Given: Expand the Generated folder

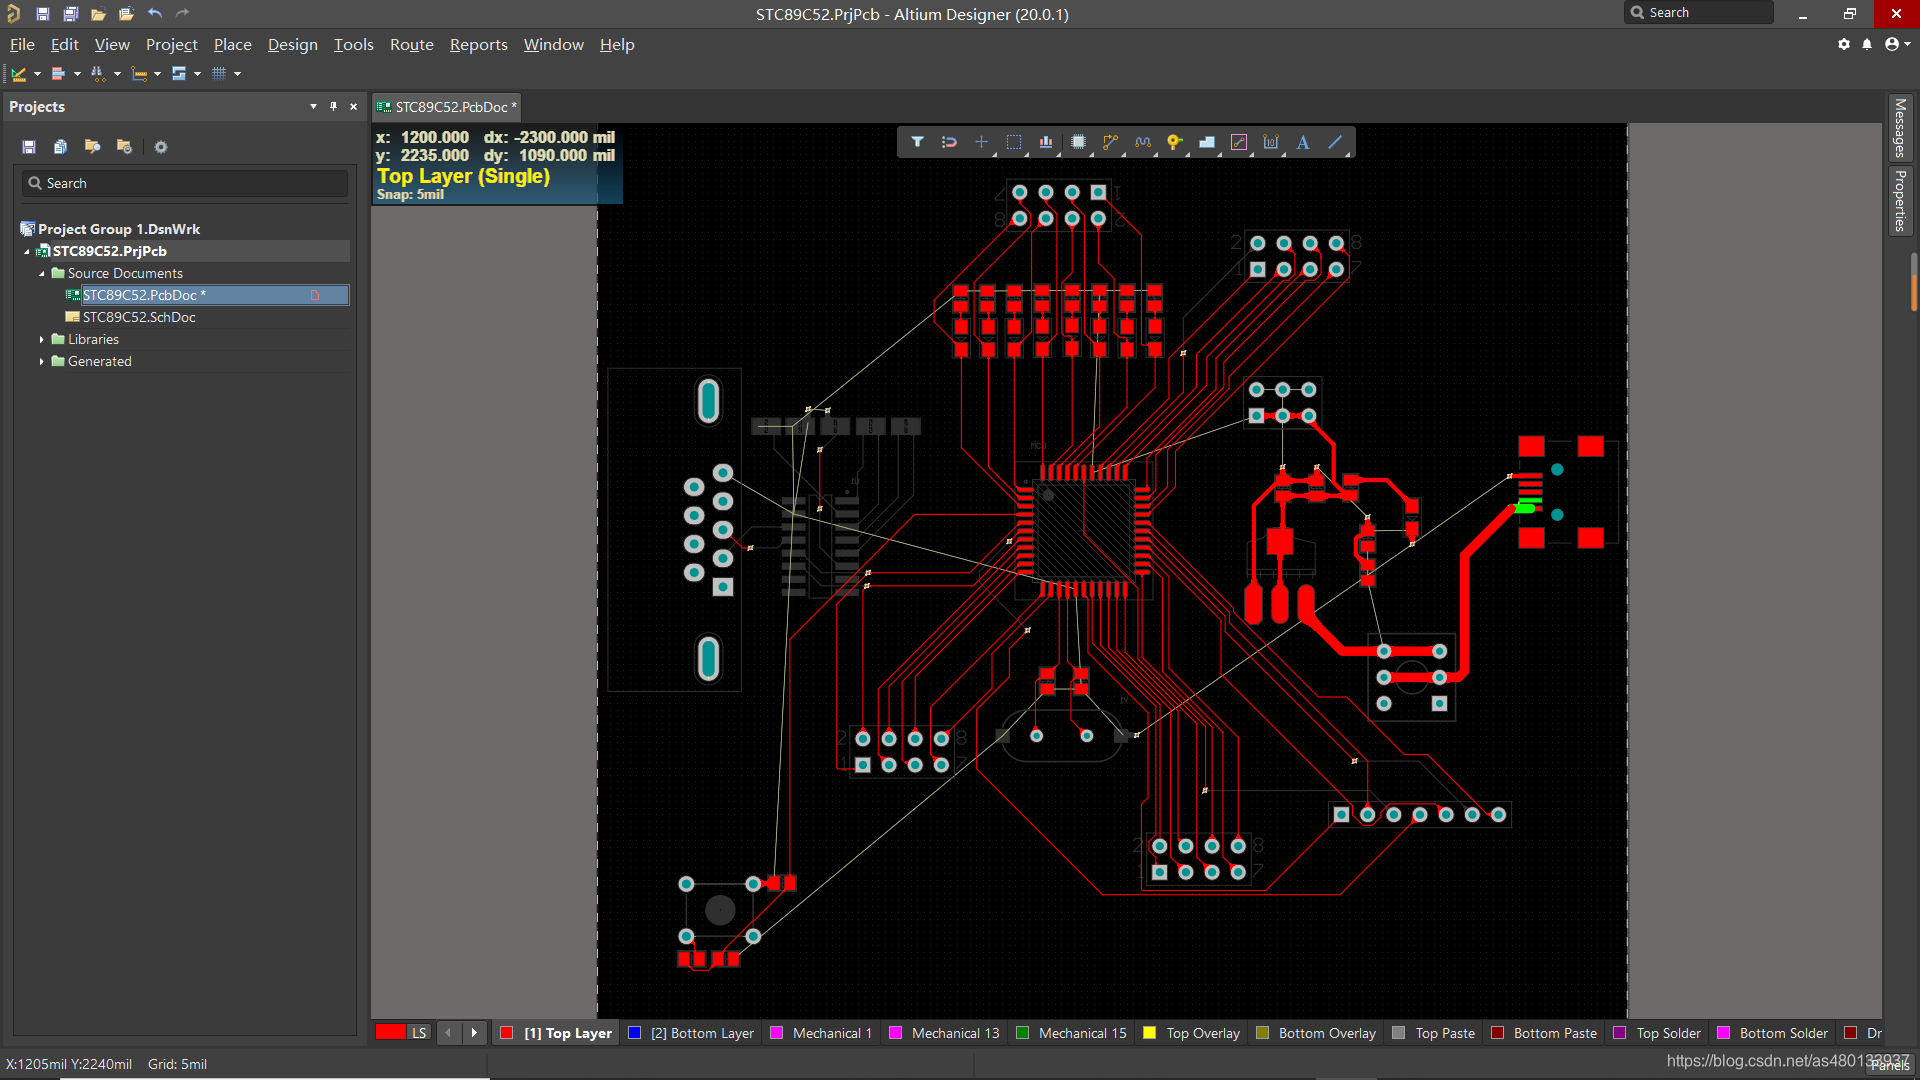Looking at the screenshot, I should click(42, 361).
